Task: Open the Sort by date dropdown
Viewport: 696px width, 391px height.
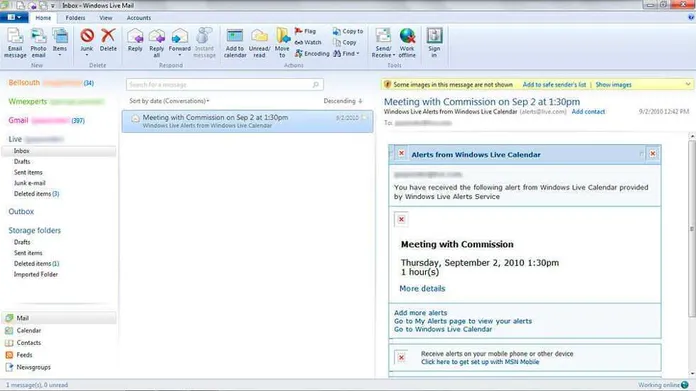Action: click(169, 101)
